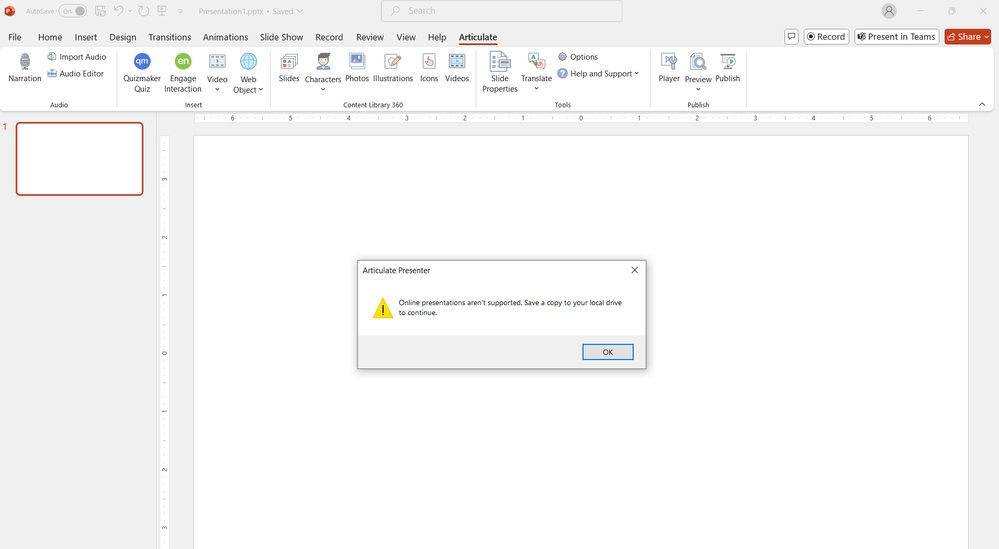Viewport: 999px width, 549px height.
Task: Switch to the Slide Show tab
Action: 282,37
